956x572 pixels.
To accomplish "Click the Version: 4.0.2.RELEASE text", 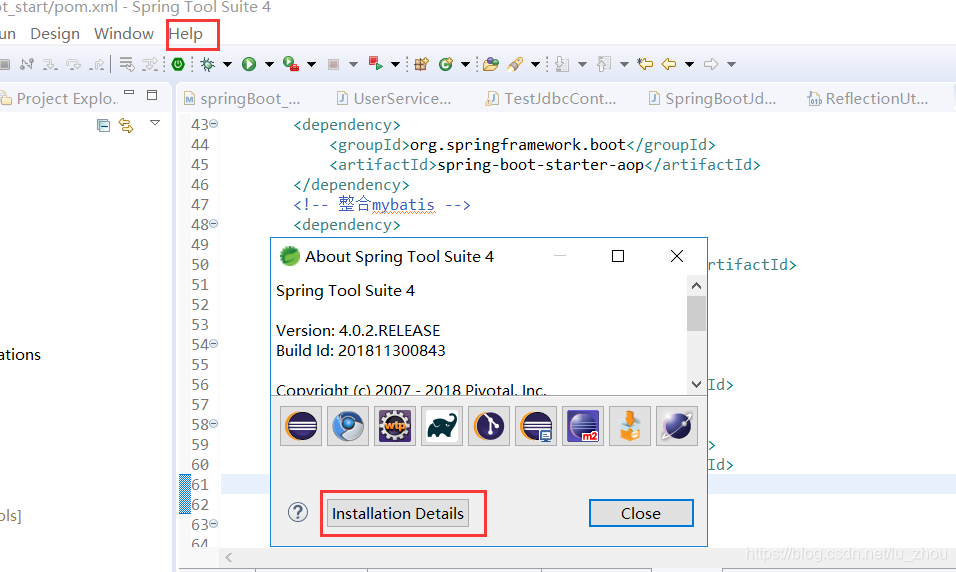I will coord(358,331).
